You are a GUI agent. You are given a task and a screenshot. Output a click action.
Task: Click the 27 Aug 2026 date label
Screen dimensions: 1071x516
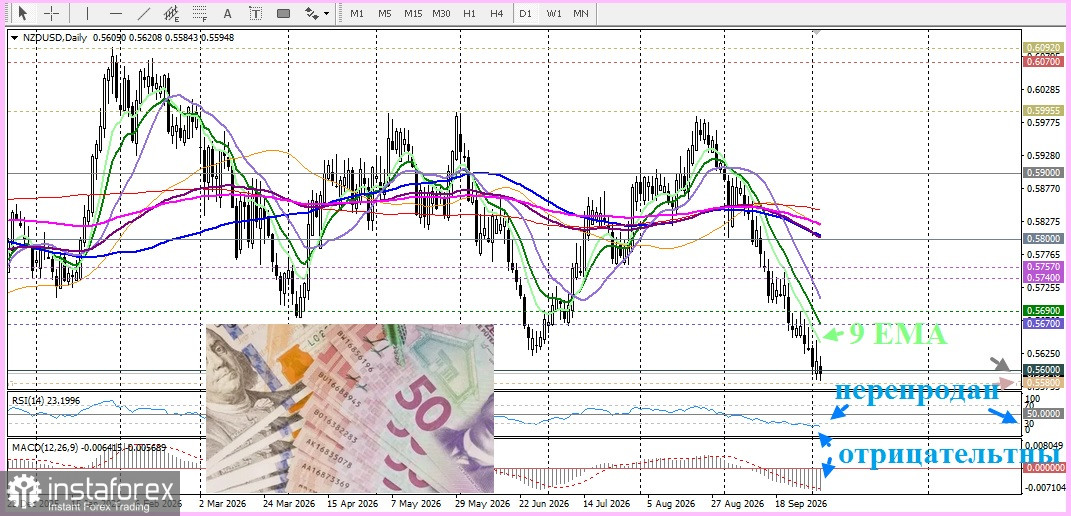coord(737,502)
